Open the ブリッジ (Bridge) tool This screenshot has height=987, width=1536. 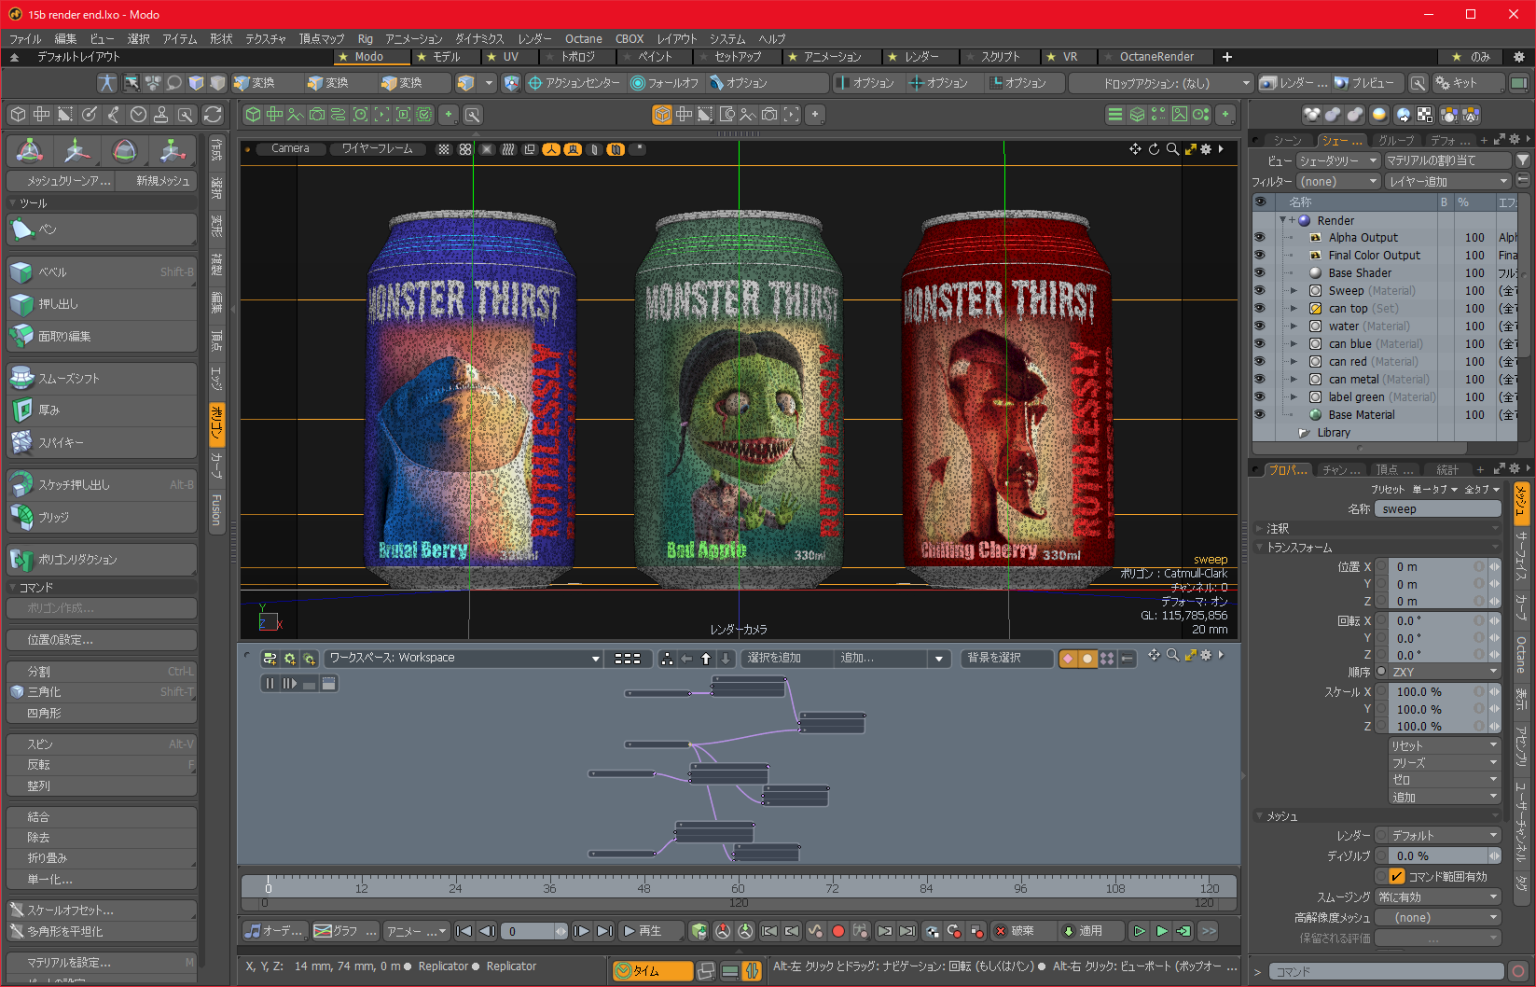click(x=100, y=517)
